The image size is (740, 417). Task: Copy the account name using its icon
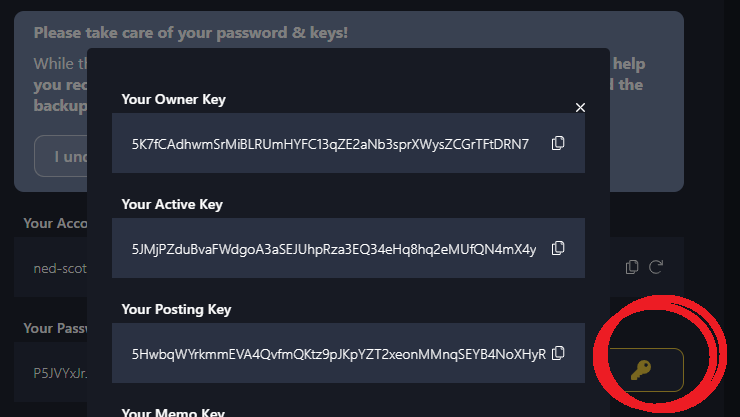click(631, 267)
